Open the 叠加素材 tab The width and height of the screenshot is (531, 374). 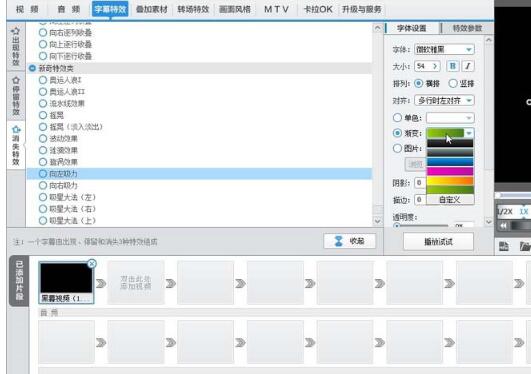[x=151, y=9]
